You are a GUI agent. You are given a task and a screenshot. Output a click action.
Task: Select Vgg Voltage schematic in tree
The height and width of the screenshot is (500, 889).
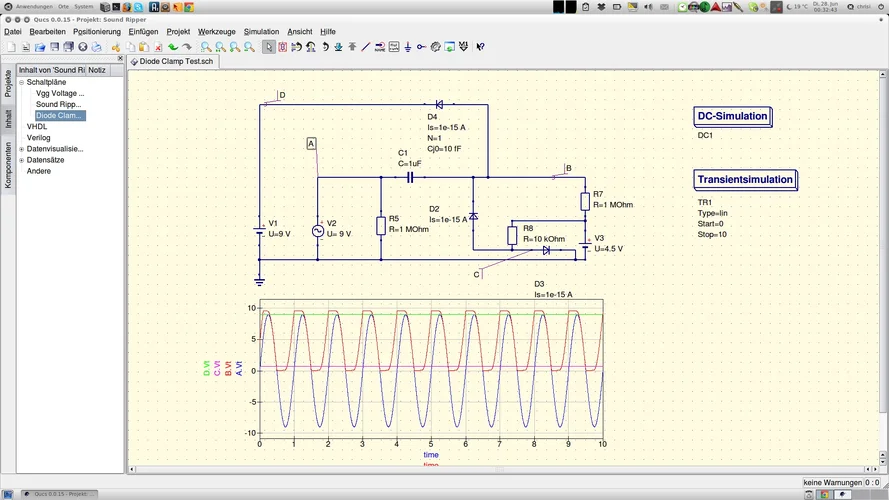click(x=60, y=93)
